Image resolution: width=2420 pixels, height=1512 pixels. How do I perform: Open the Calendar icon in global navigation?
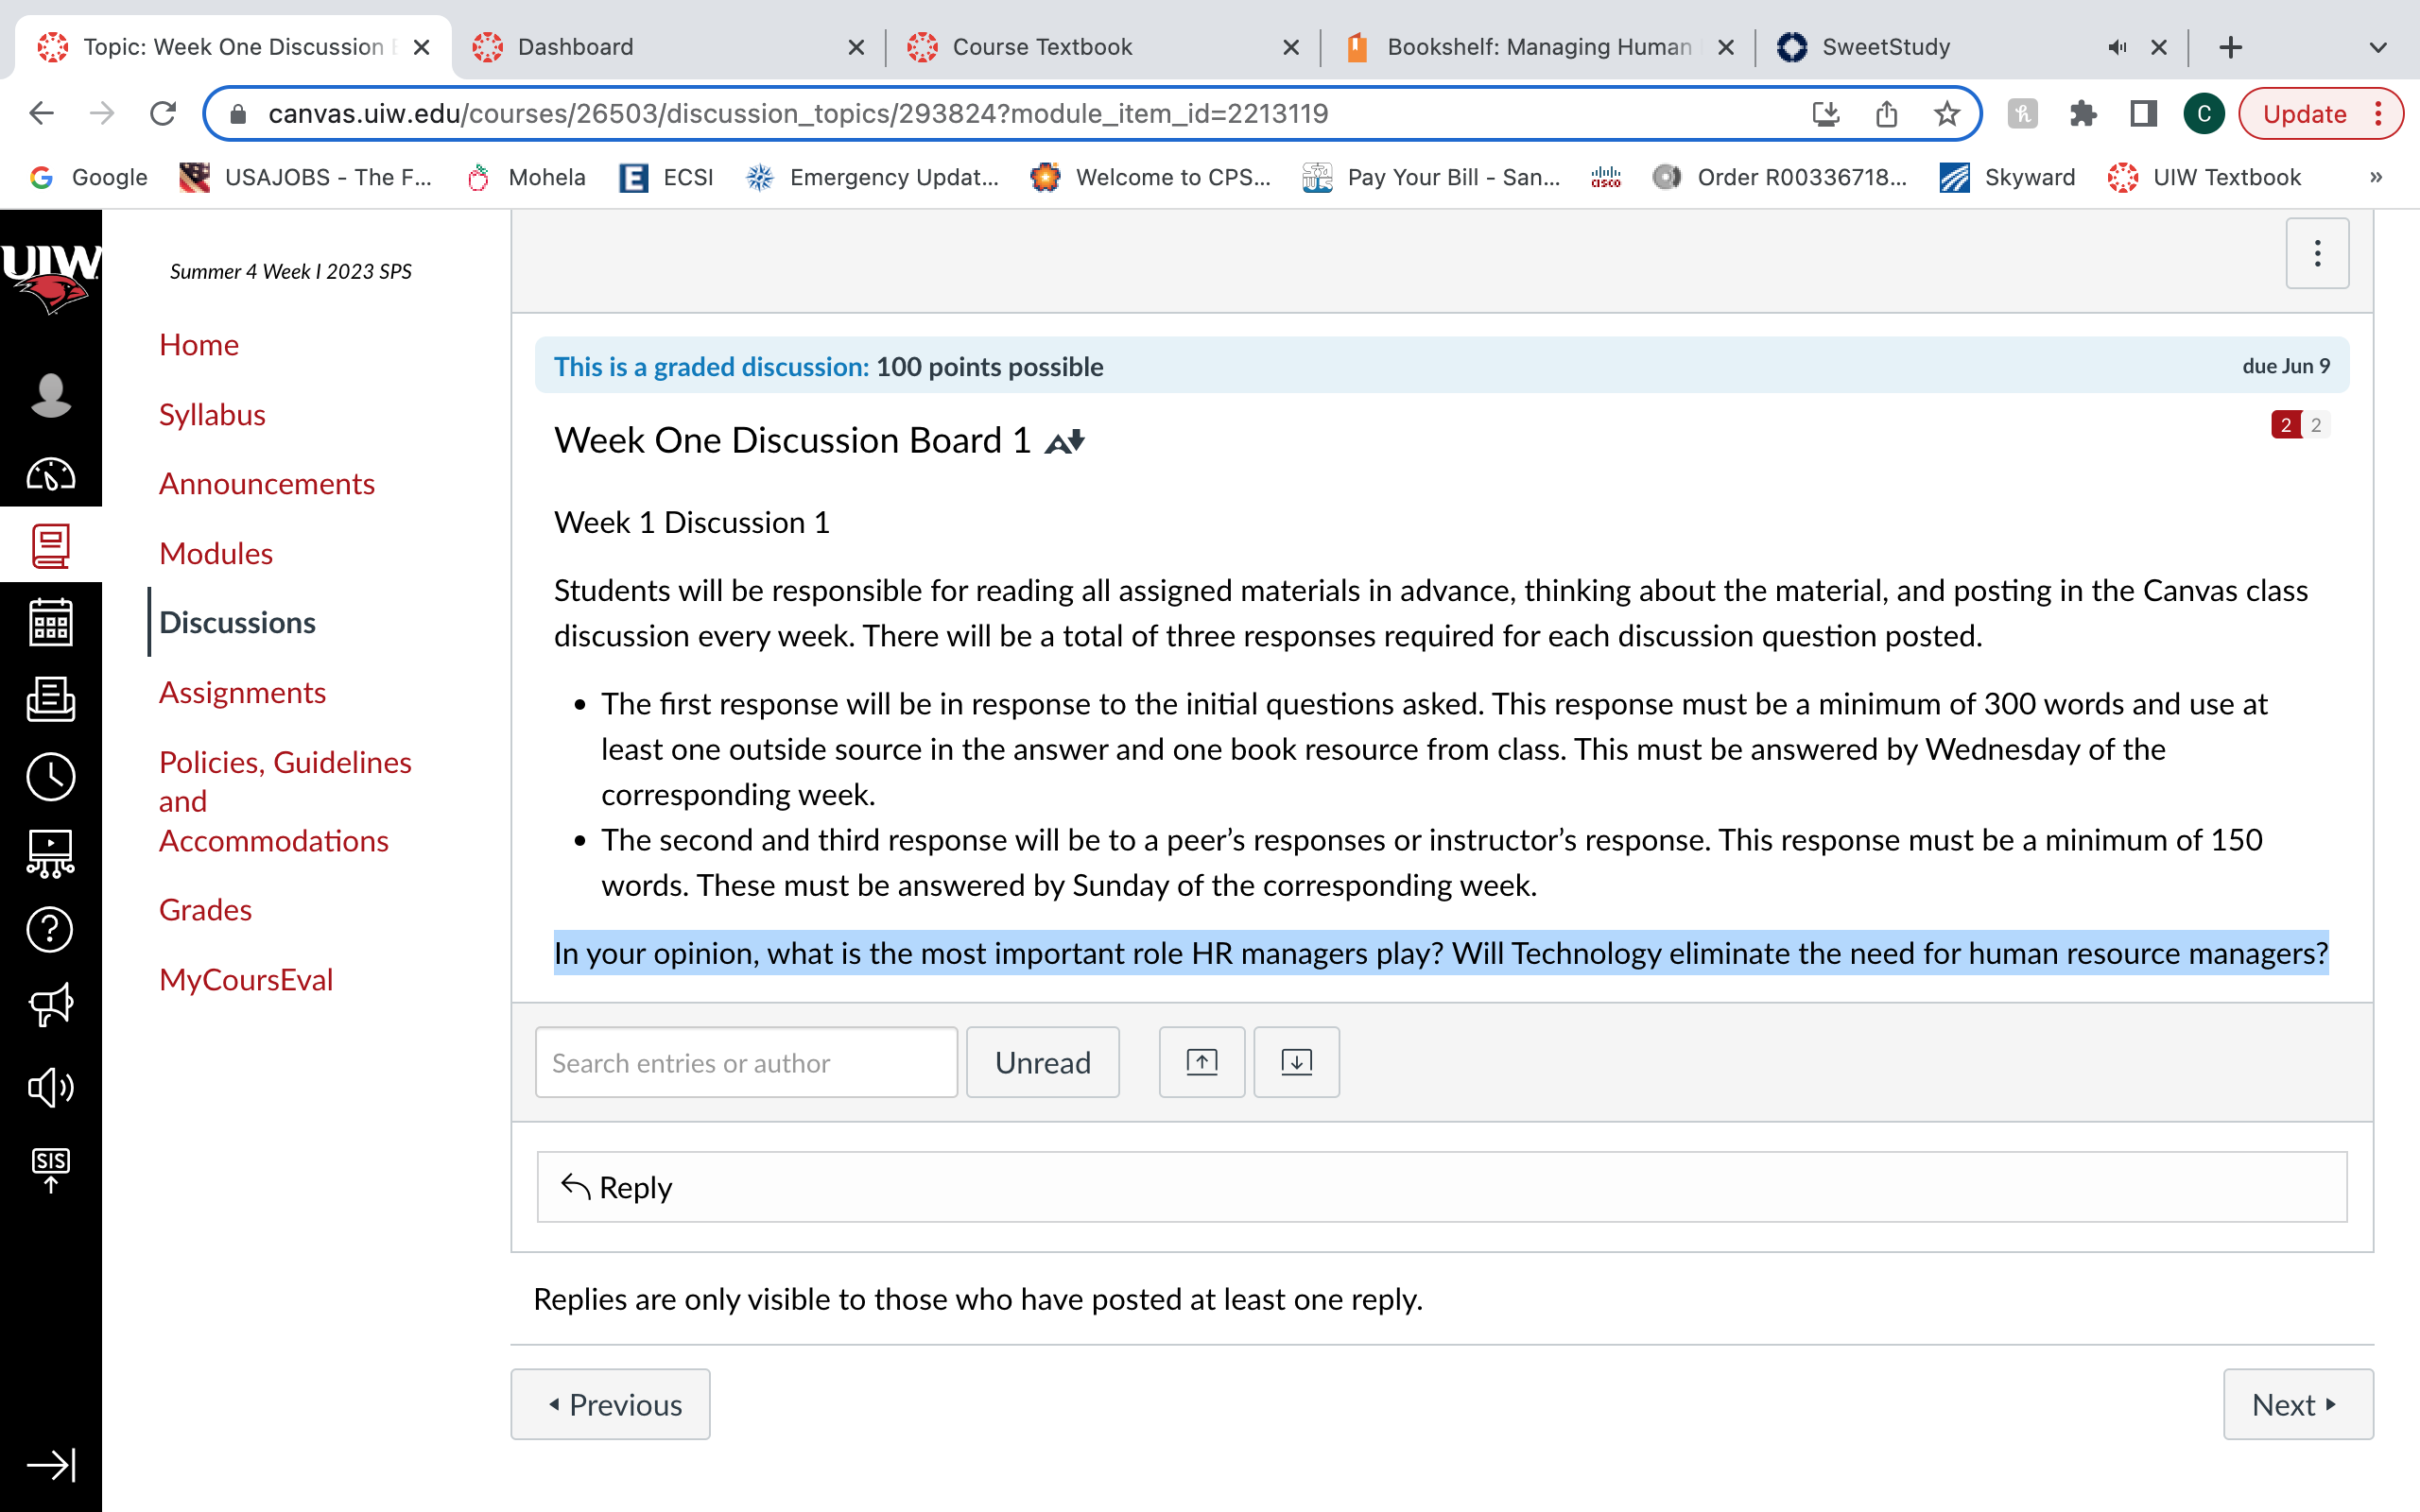click(50, 622)
